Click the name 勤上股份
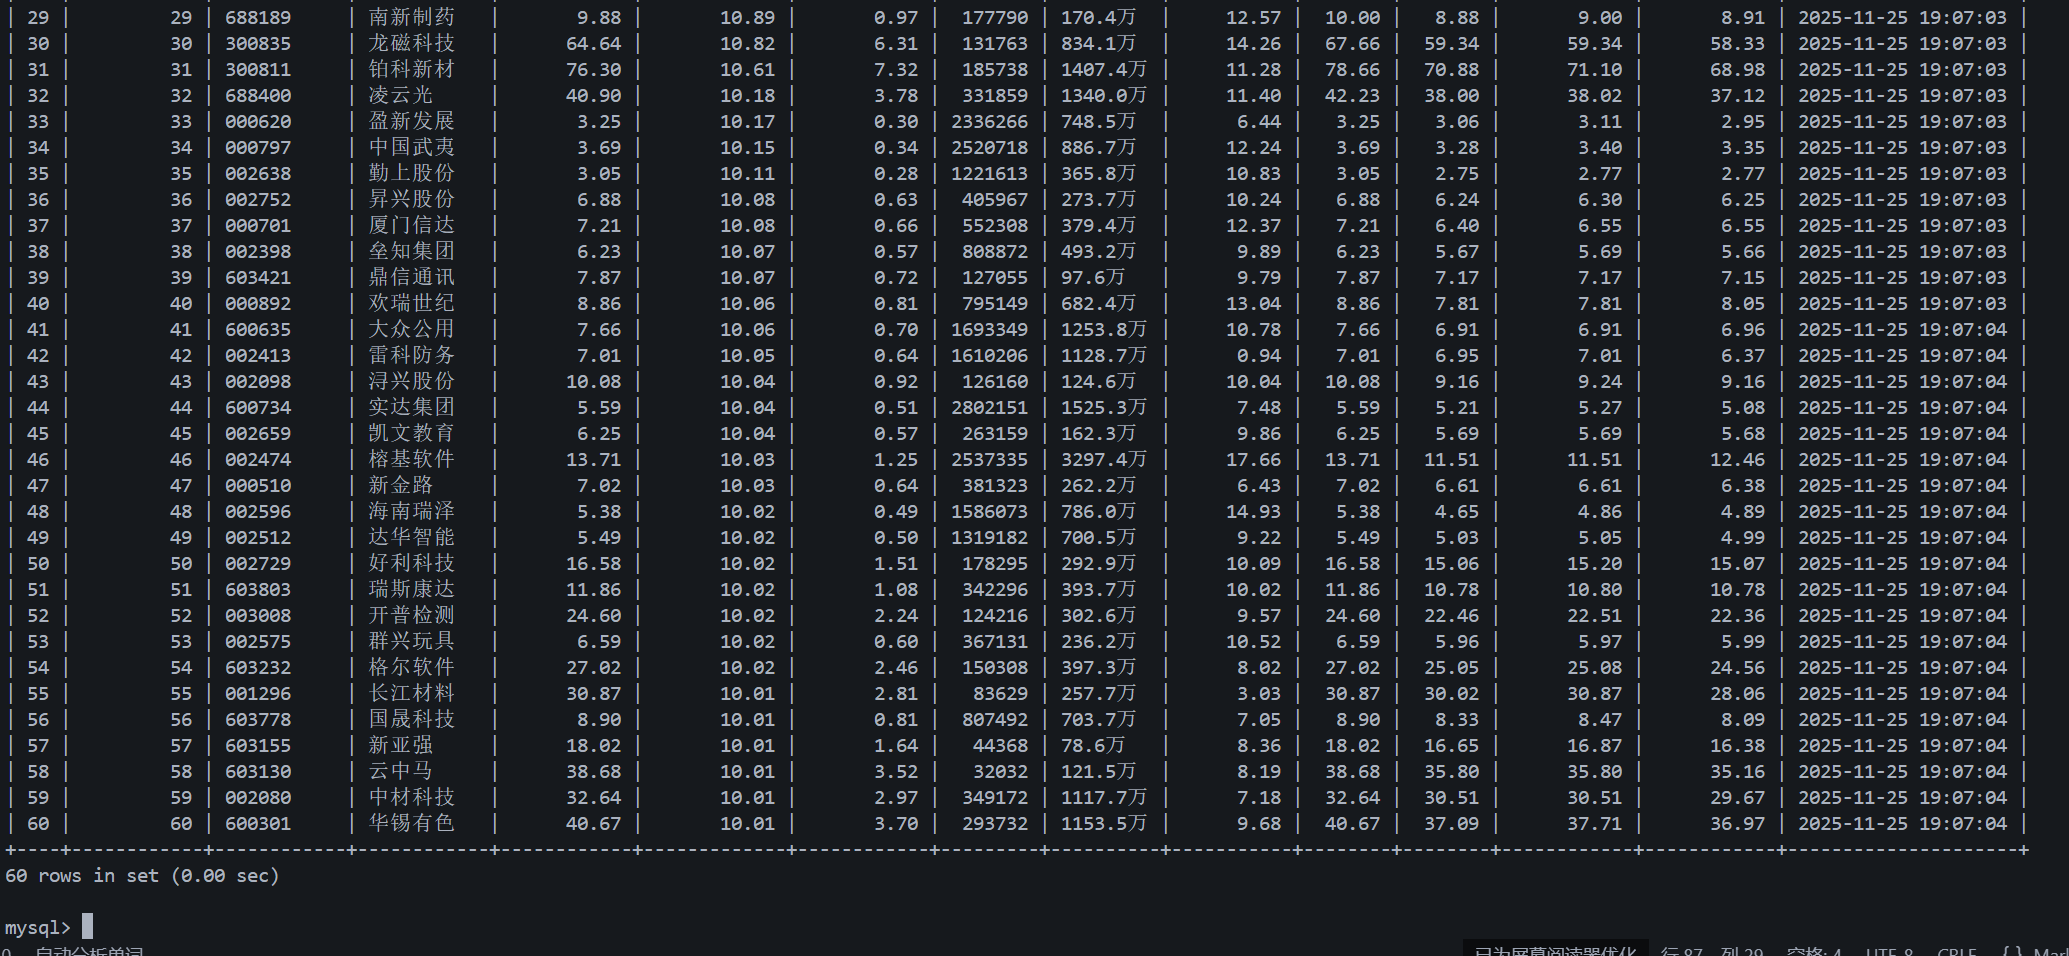Viewport: 2069px width, 956px height. click(411, 174)
